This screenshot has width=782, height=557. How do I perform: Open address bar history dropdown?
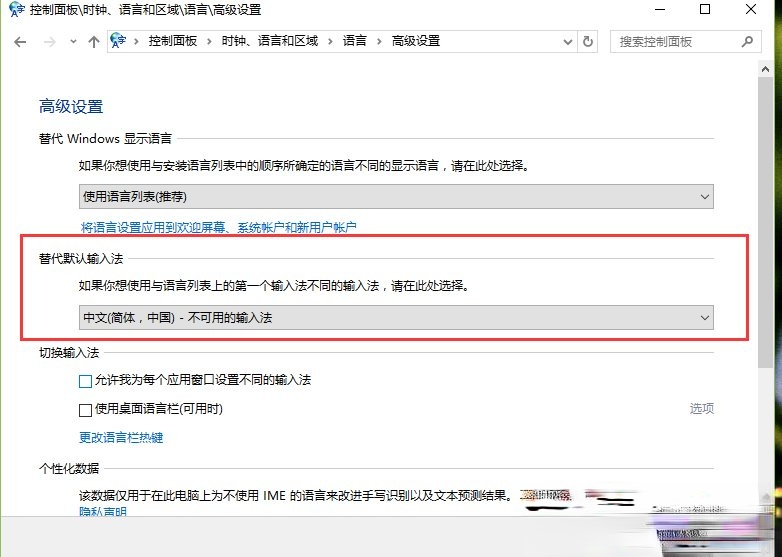568,42
